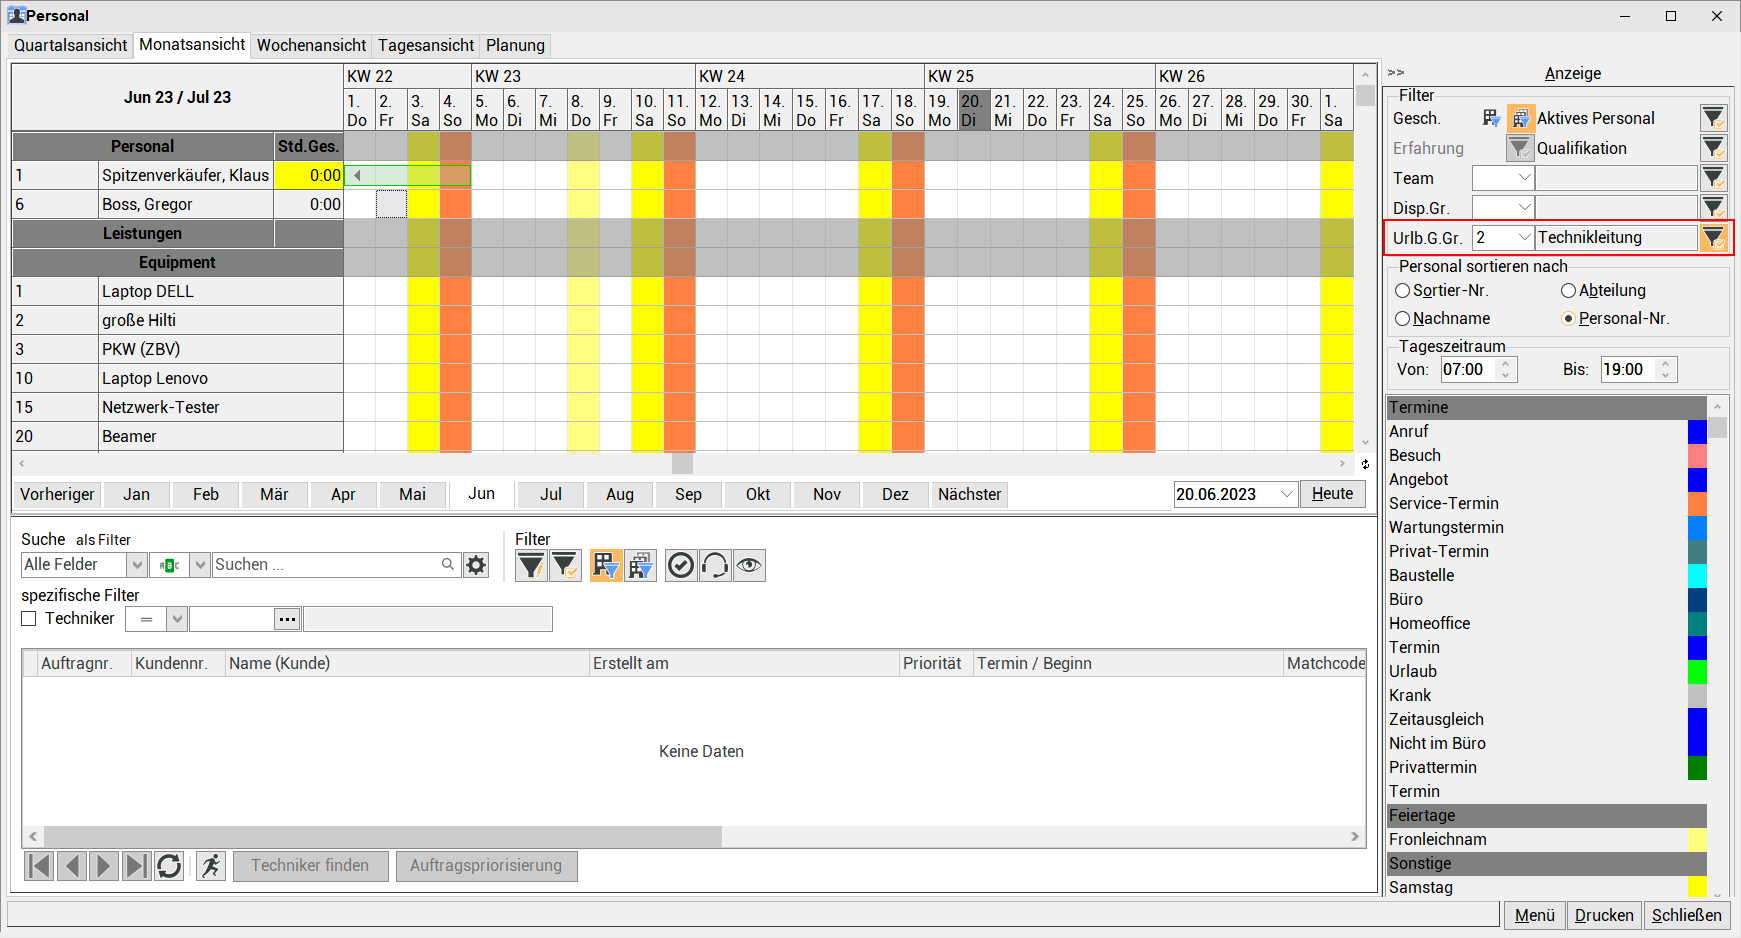1741x938 pixels.
Task: Click the green Urlaub color swatch
Action: (1697, 672)
